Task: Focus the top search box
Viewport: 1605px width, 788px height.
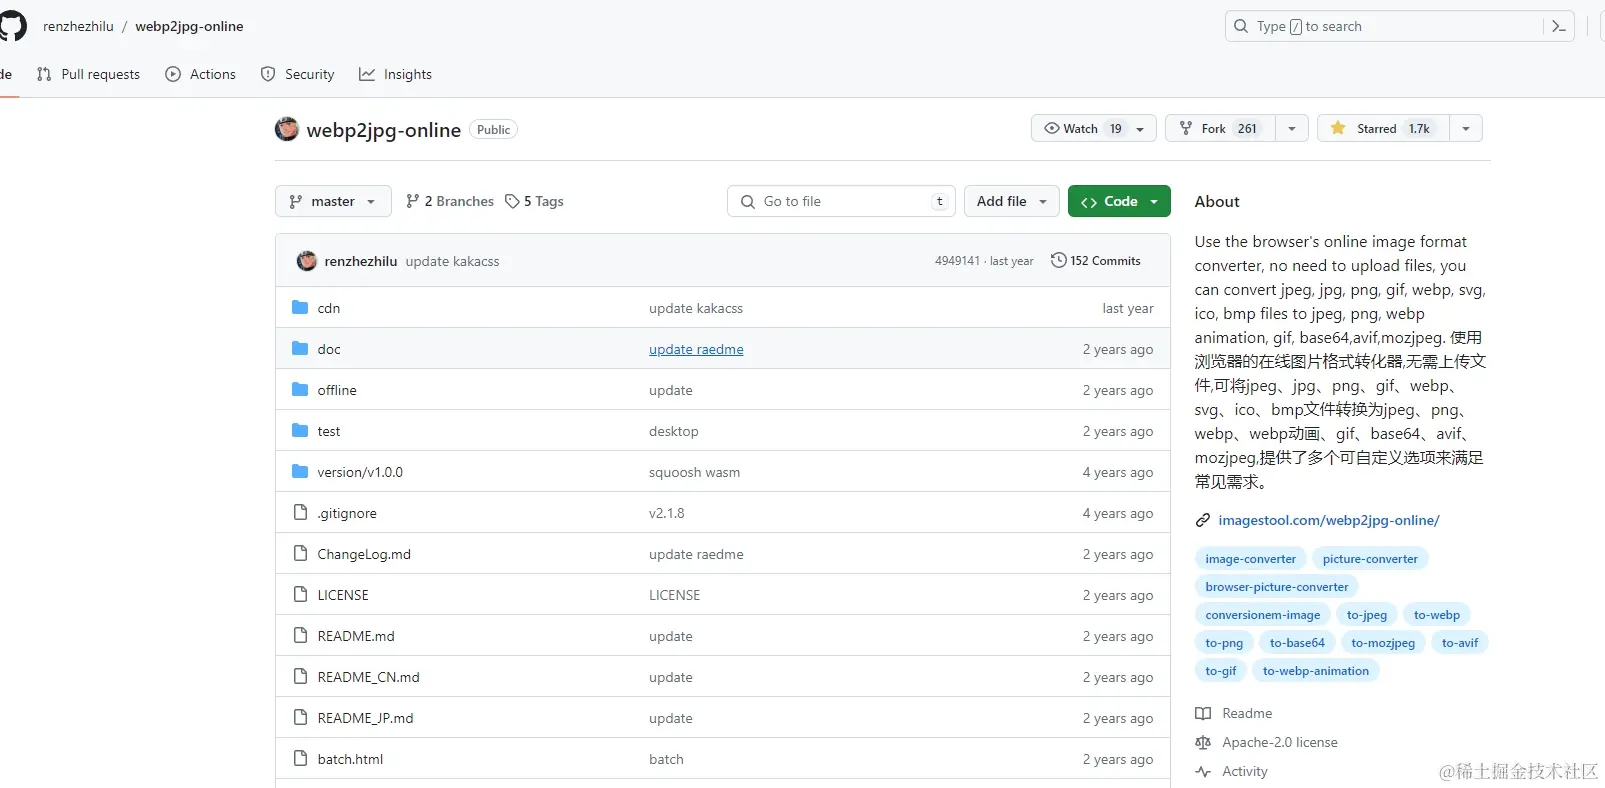Action: coord(1399,26)
